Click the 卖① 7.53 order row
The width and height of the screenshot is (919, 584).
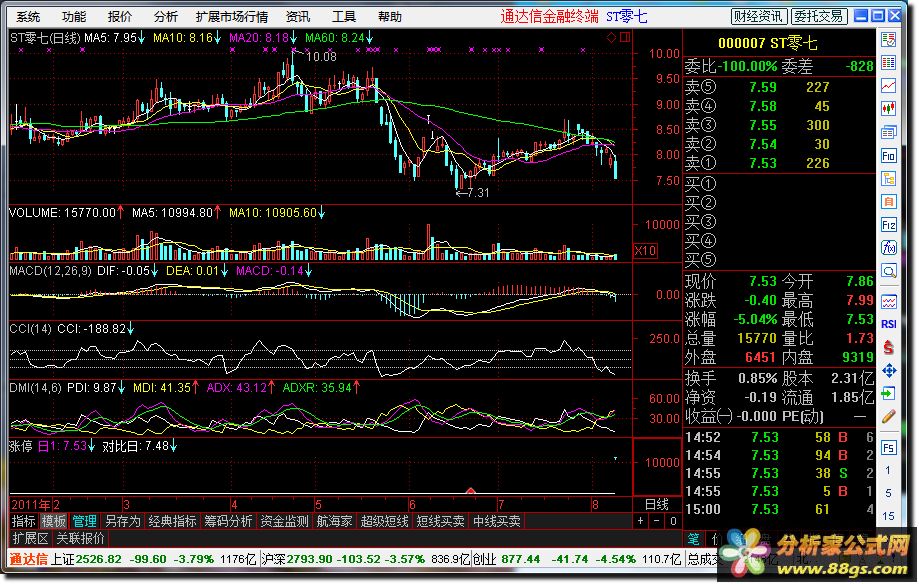pyautogui.click(x=779, y=163)
